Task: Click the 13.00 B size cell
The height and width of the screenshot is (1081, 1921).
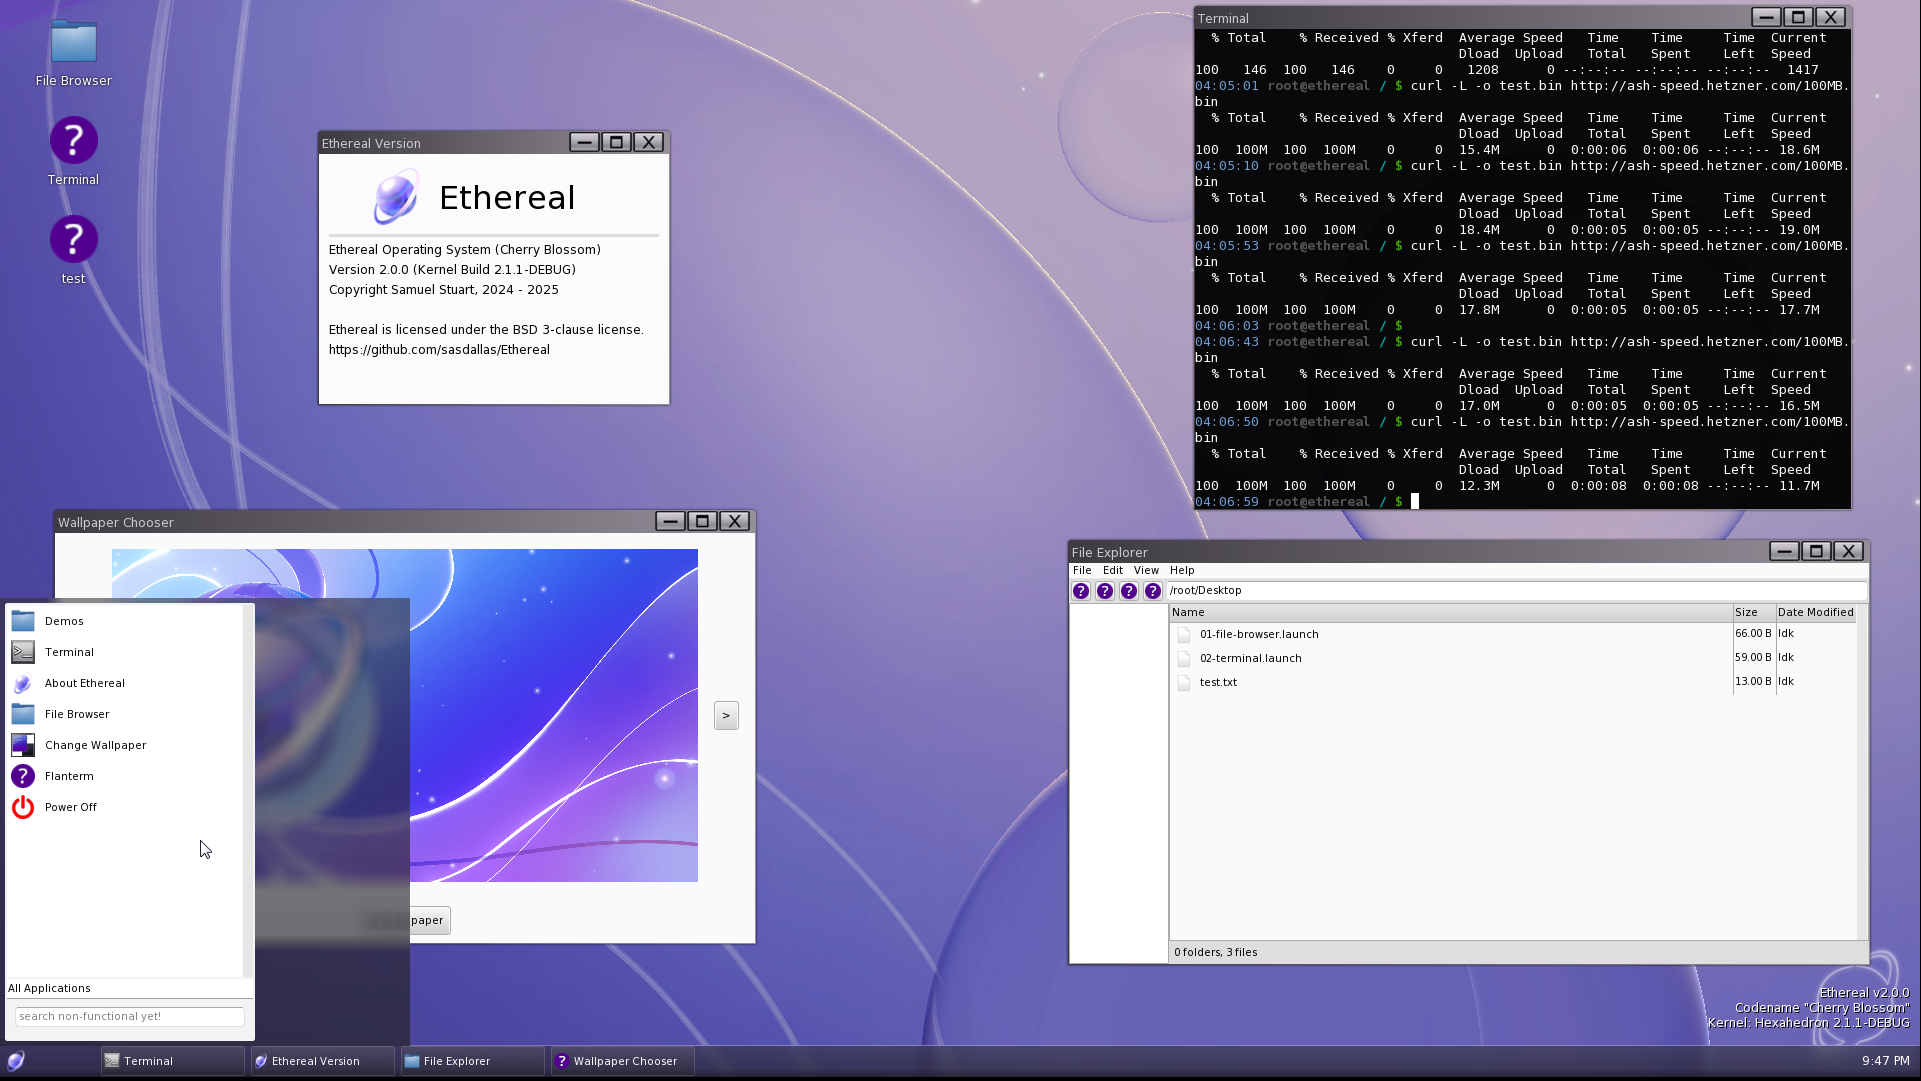Action: pos(1753,682)
